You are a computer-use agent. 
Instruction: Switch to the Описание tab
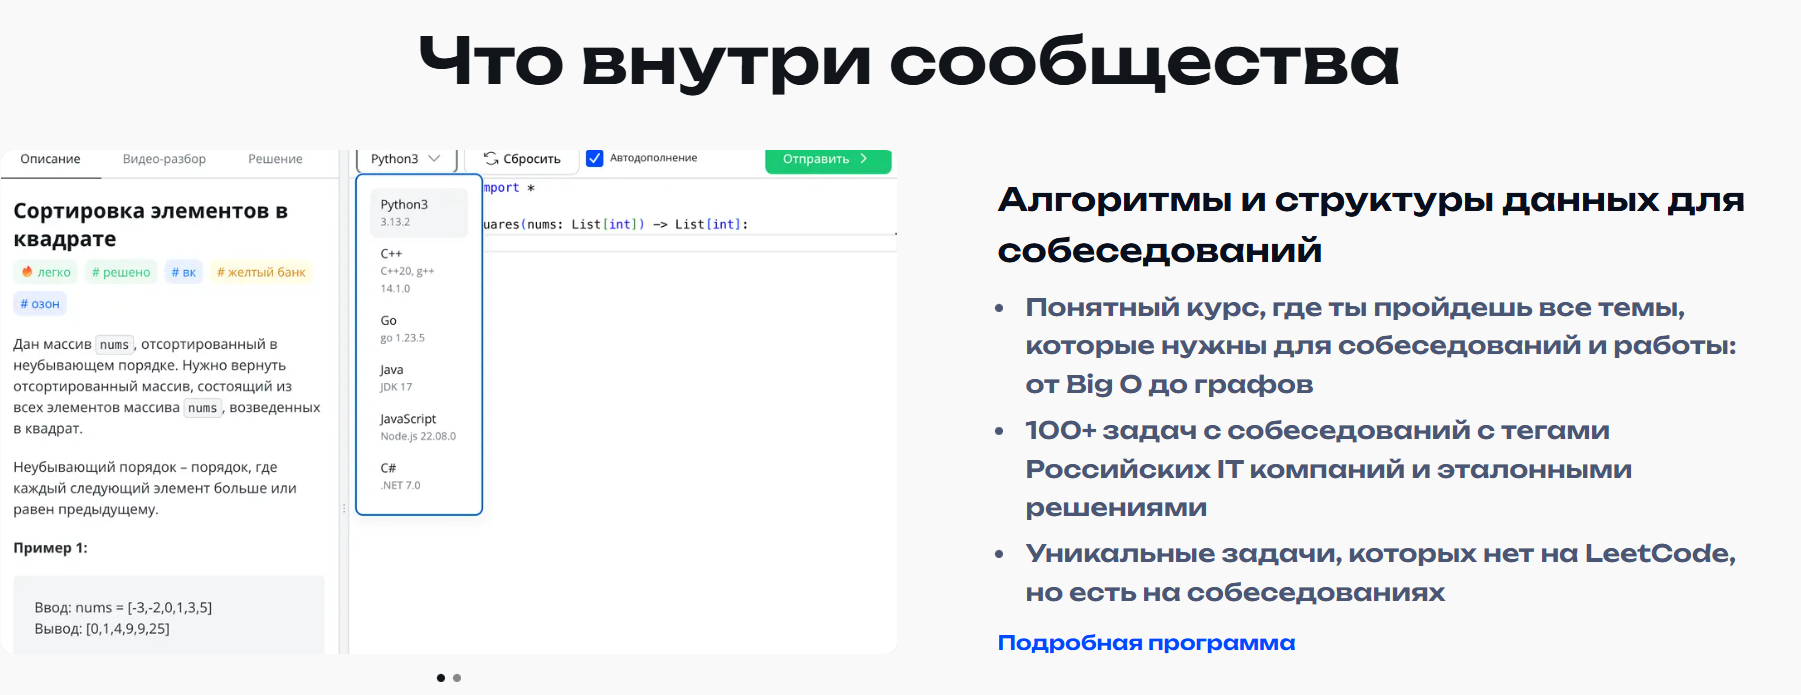50,159
